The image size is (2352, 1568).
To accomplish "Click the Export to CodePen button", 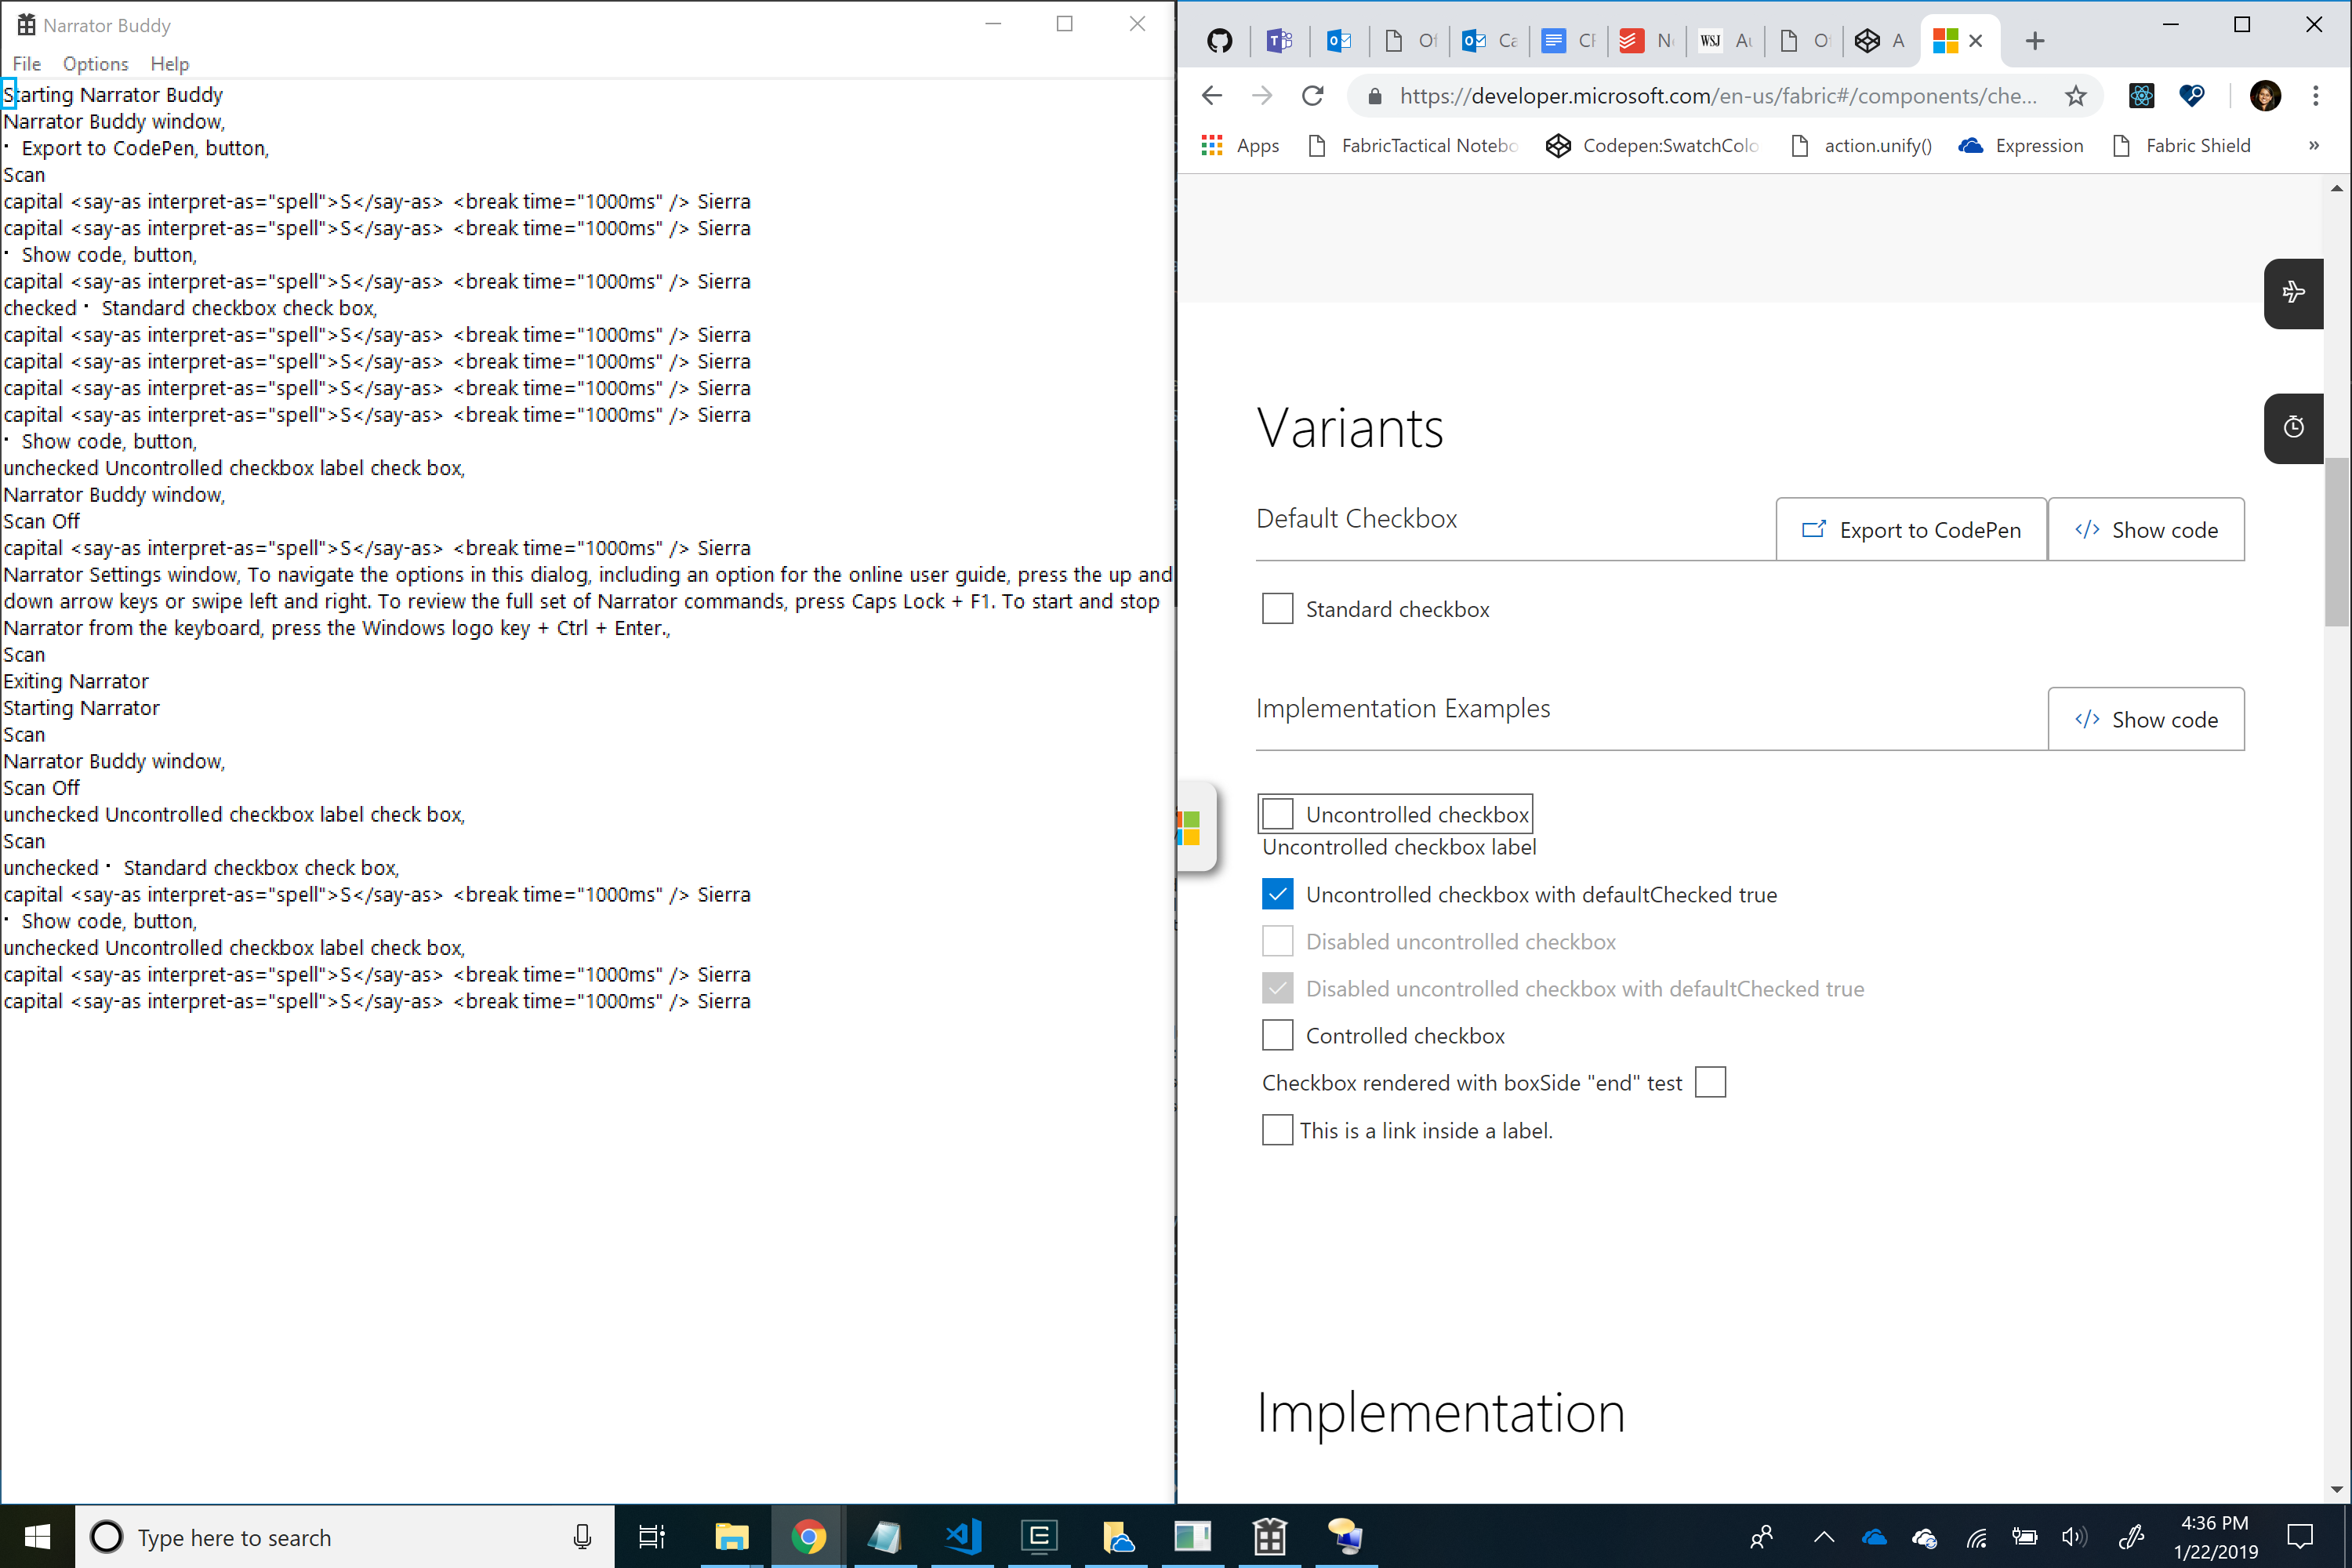I will [x=1911, y=529].
